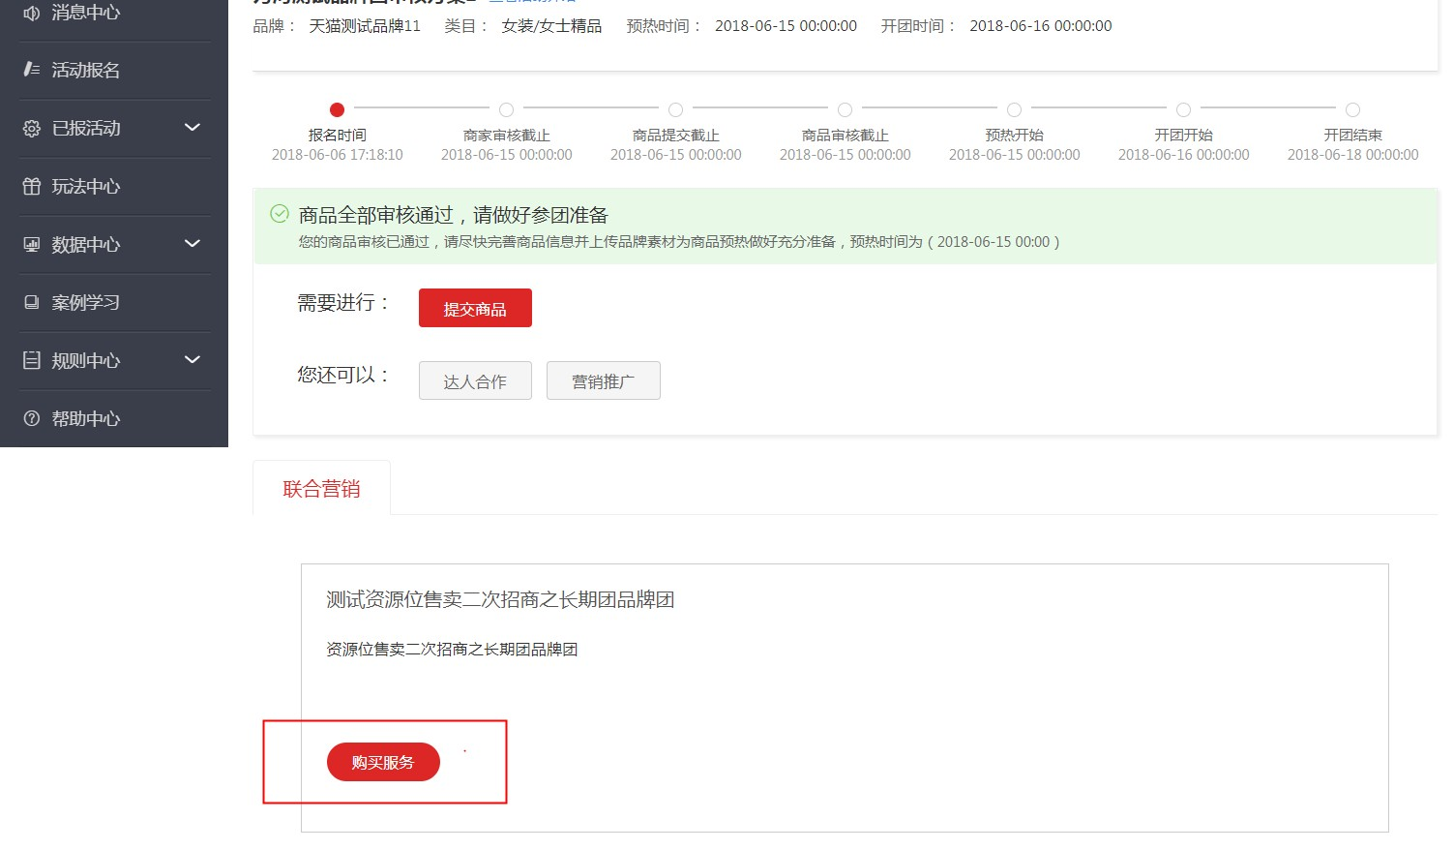The height and width of the screenshot is (850, 1454).
Task: Select the 商家审核截止 step circle
Action: click(x=506, y=110)
